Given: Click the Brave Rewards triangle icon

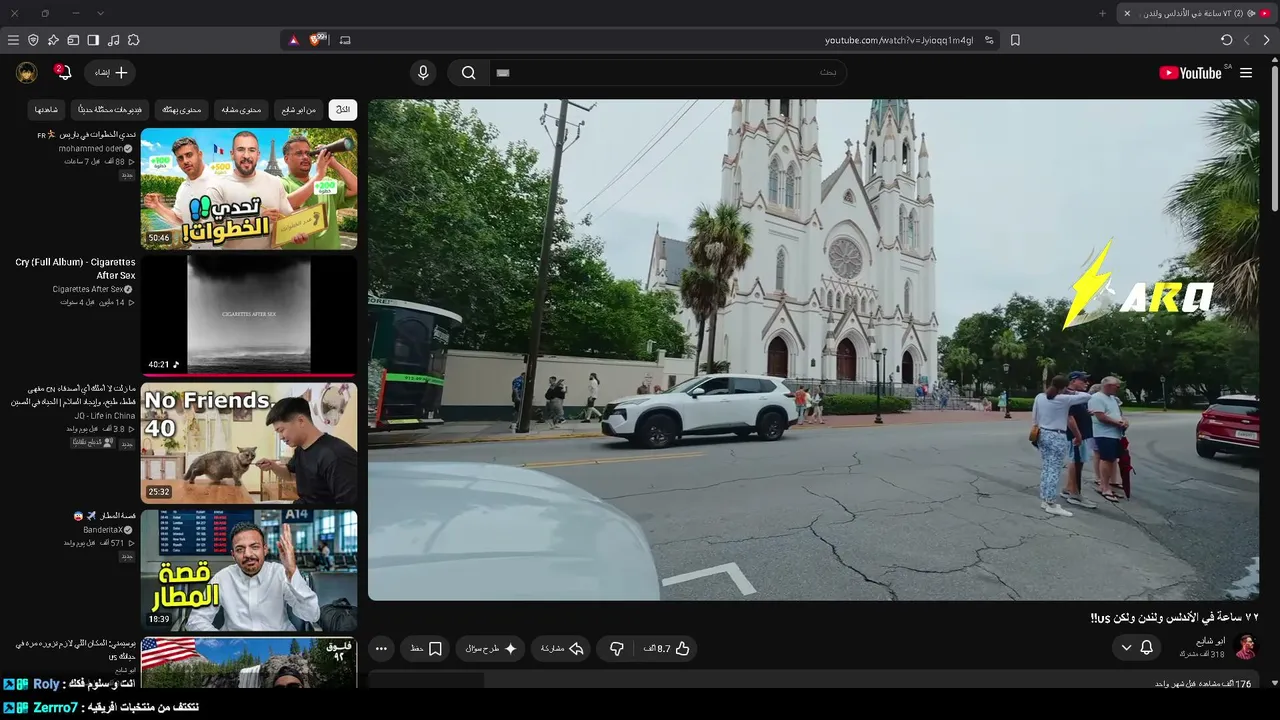Looking at the screenshot, I should click(293, 40).
